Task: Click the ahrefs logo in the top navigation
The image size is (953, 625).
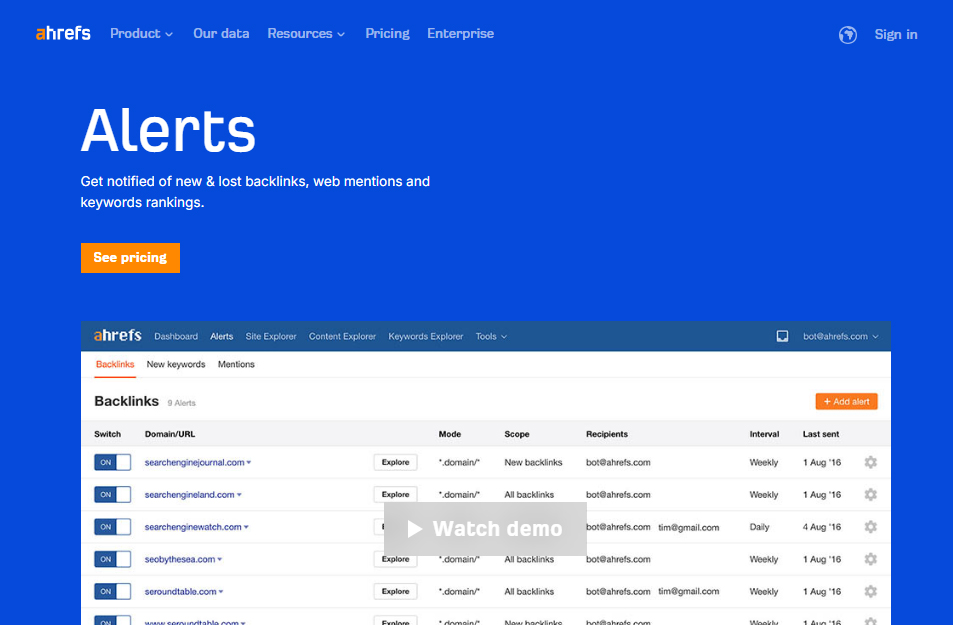Action: [63, 33]
